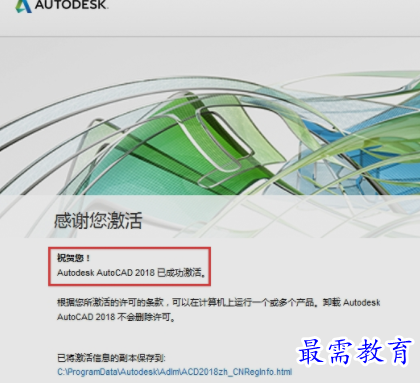
Task: Click the AUTODESK wordmark in the header
Action: click(71, 5)
